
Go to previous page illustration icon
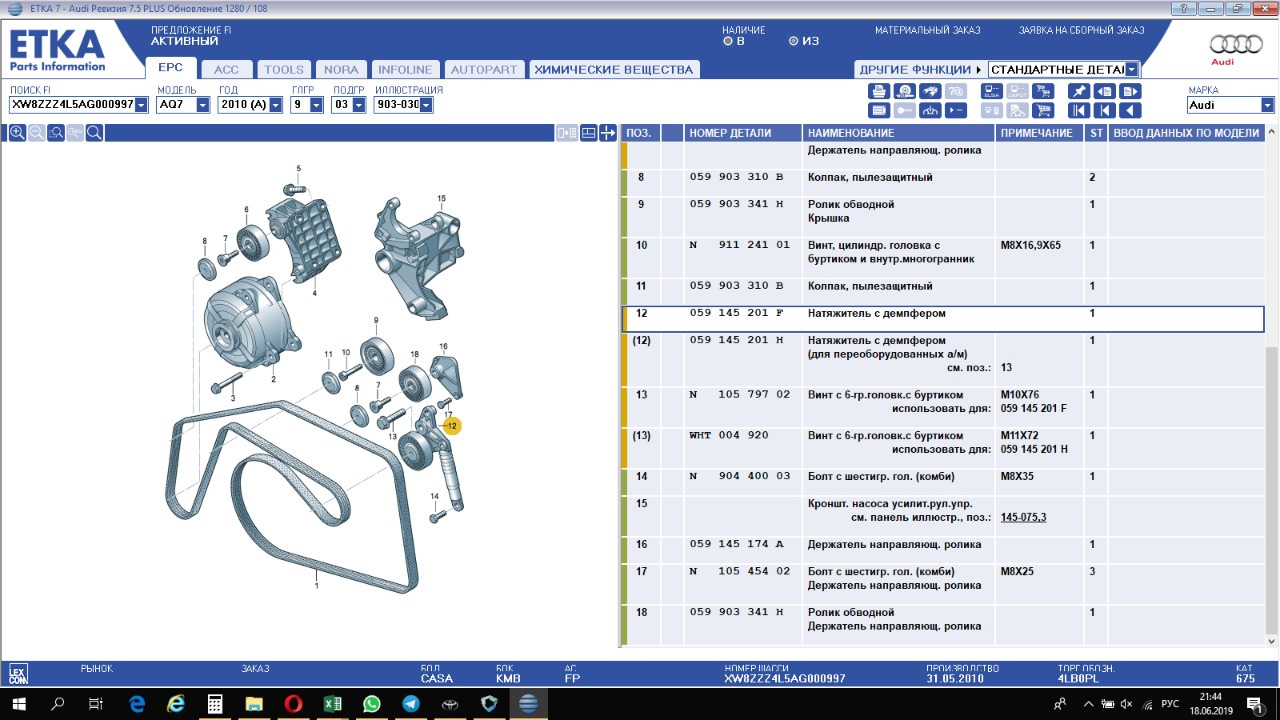pyautogui.click(x=1105, y=91)
